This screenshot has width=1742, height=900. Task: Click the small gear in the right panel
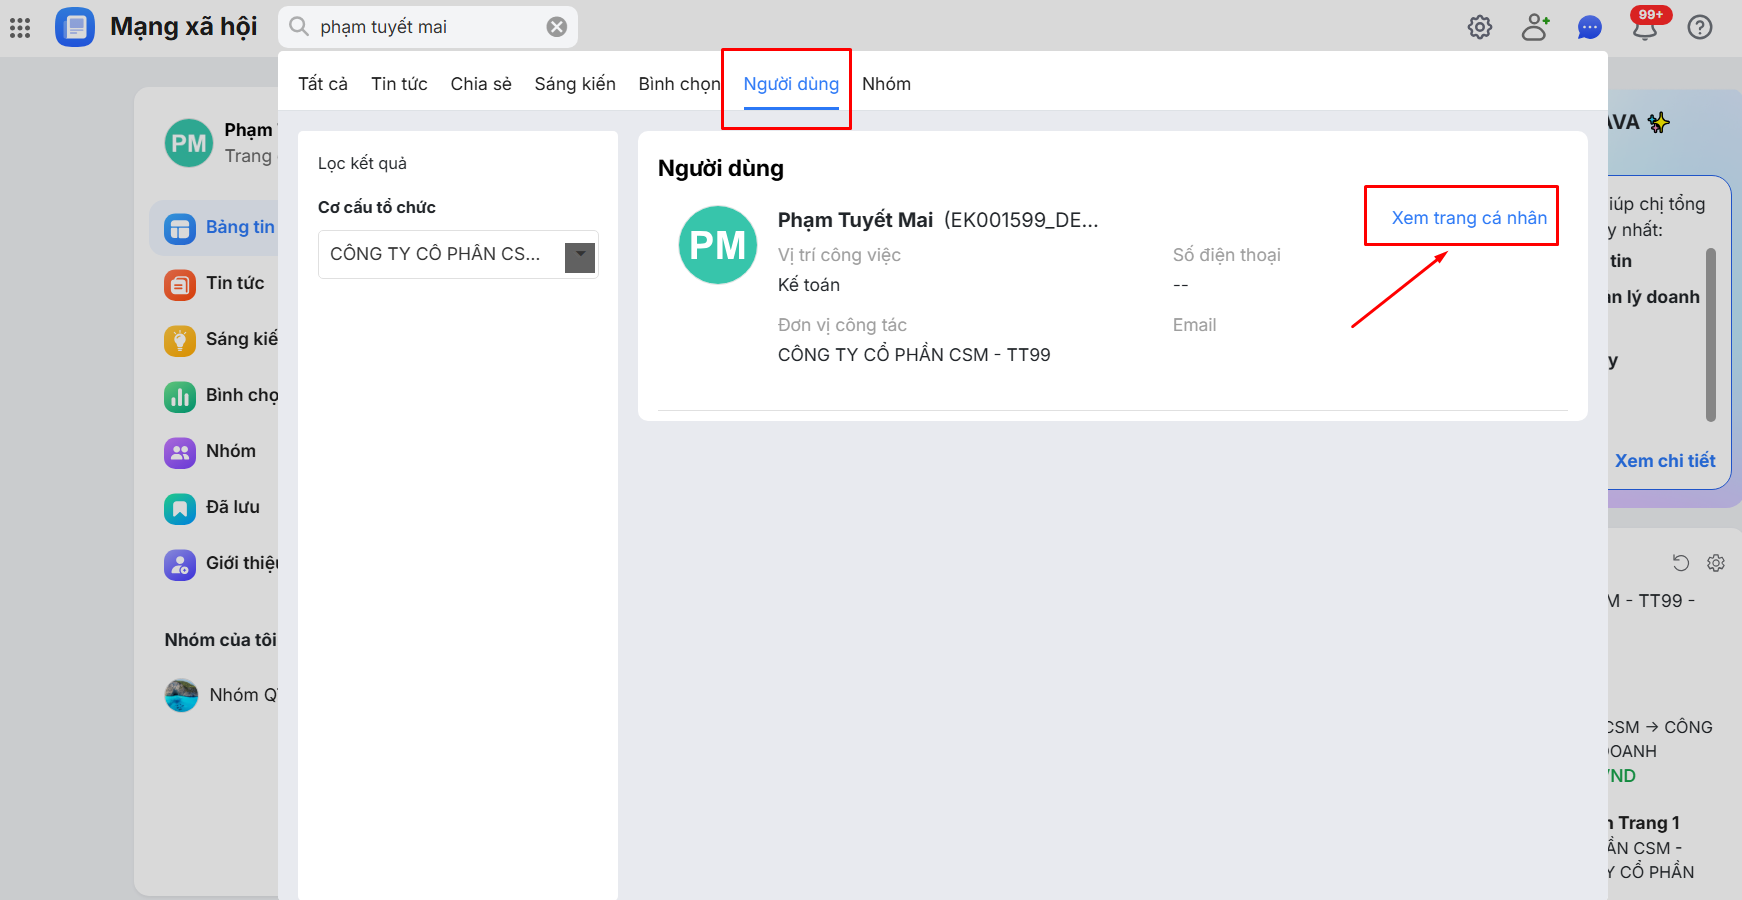point(1716,563)
